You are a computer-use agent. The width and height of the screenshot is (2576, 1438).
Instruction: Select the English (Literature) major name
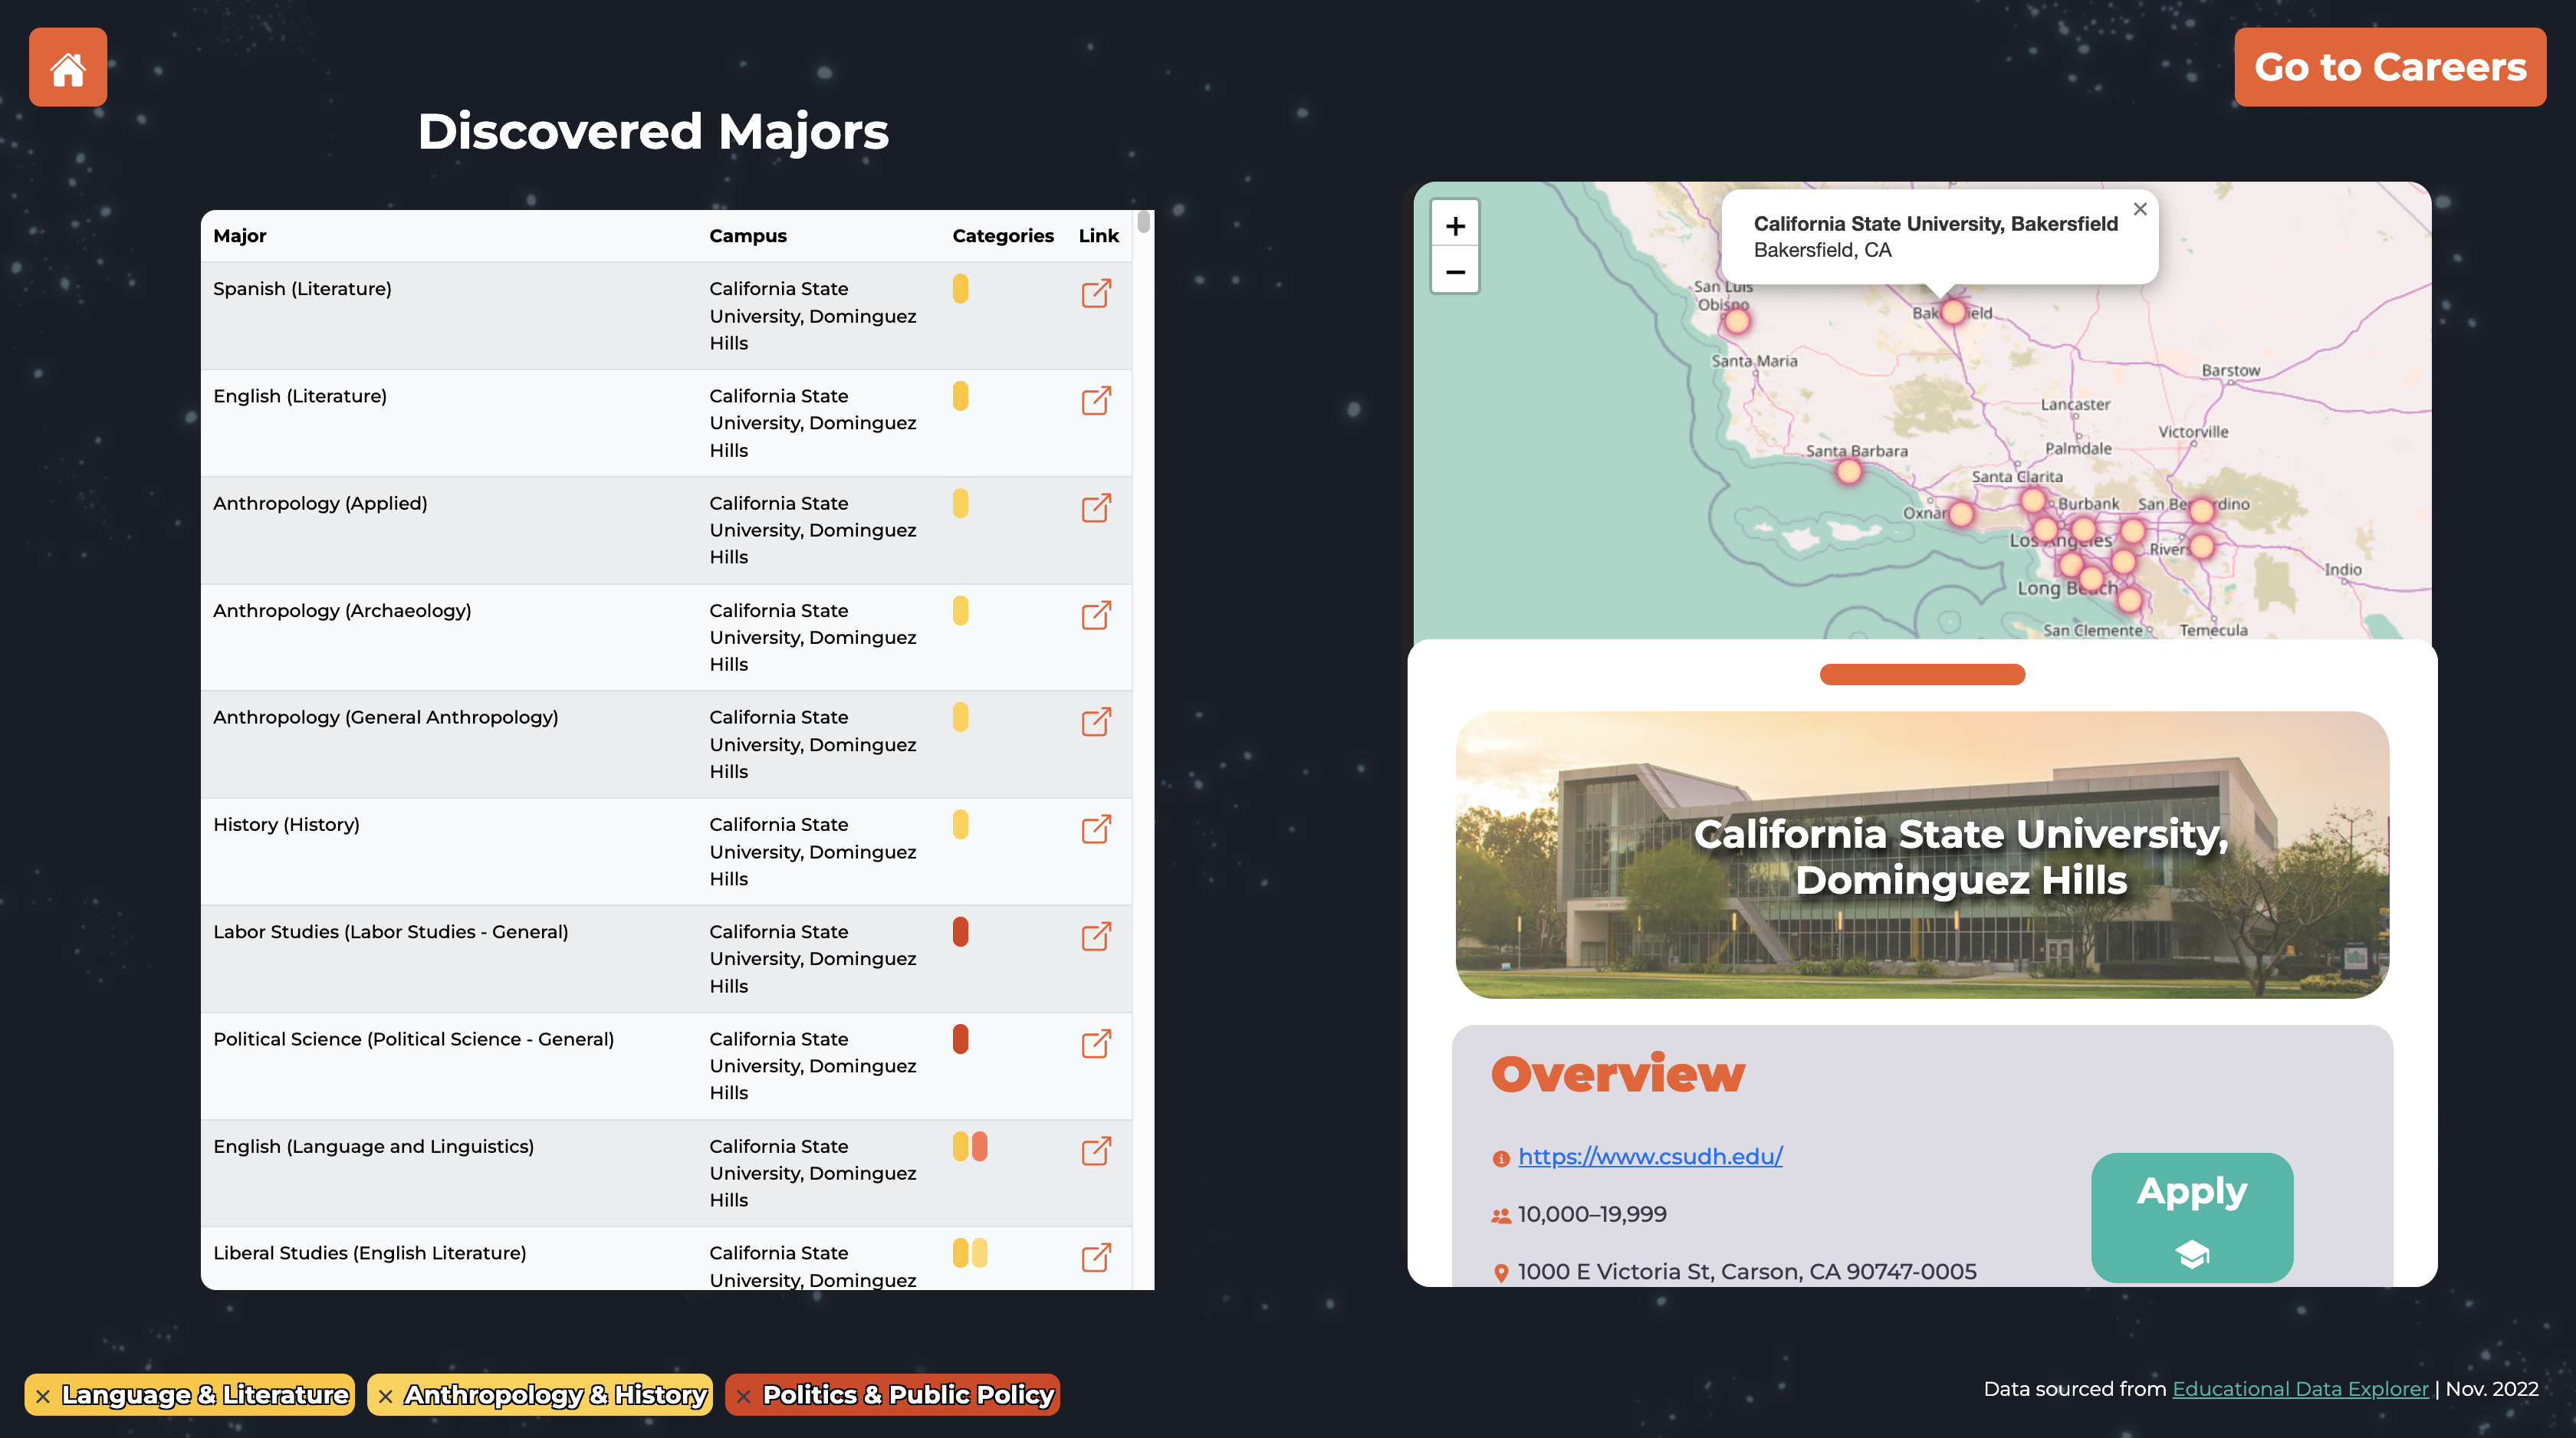300,396
